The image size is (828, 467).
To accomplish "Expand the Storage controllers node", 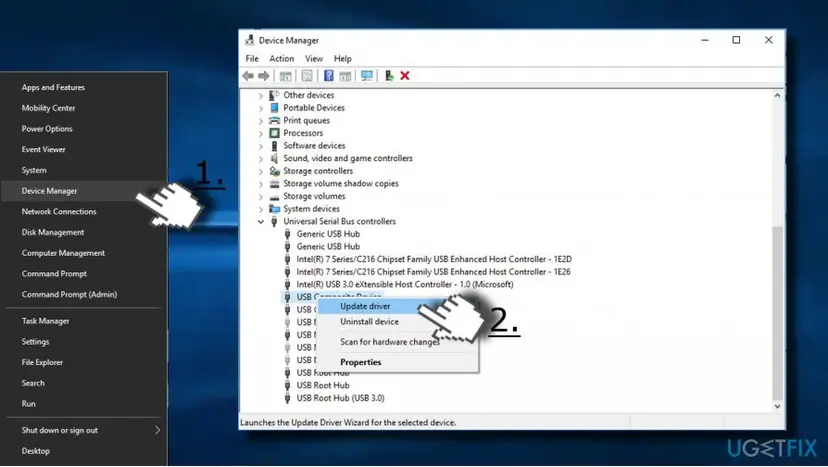I will click(260, 172).
